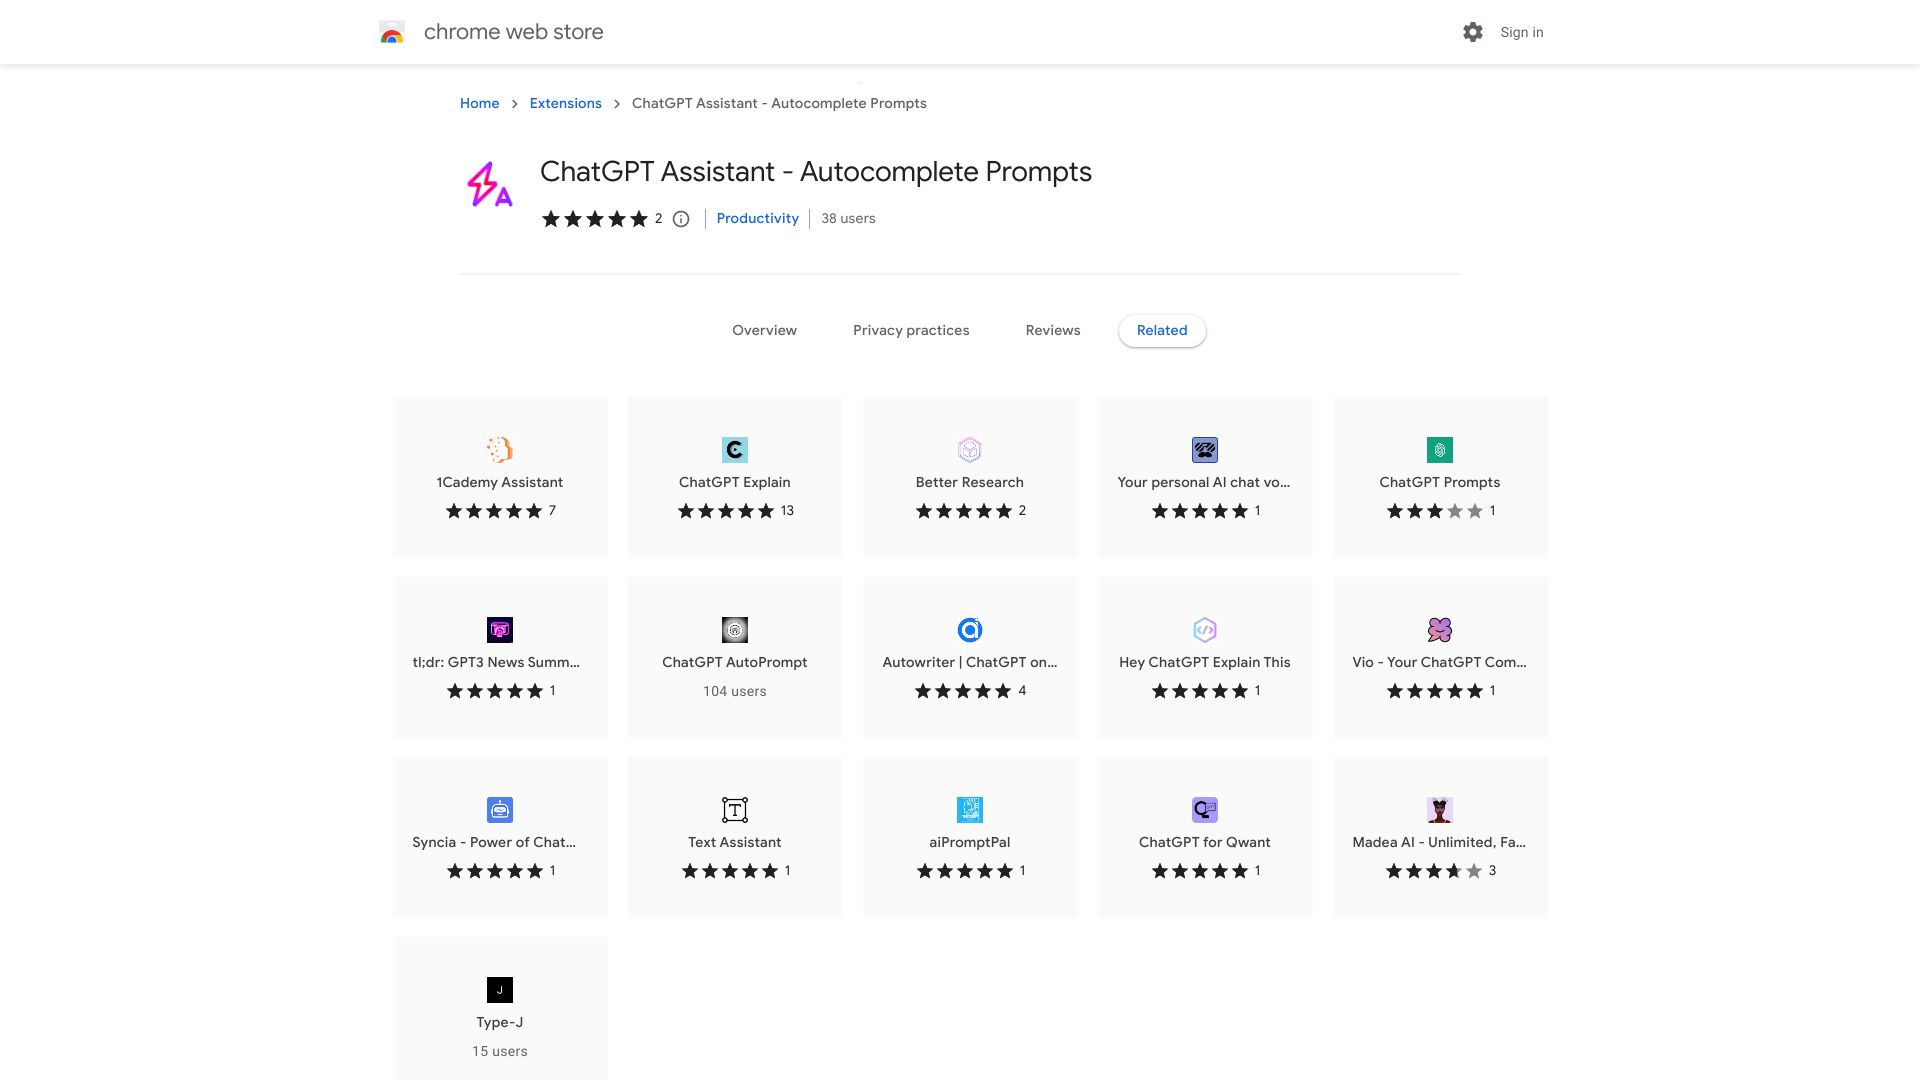Open the ChatGPT Prompts extension icon
1920x1080 pixels.
tap(1440, 450)
